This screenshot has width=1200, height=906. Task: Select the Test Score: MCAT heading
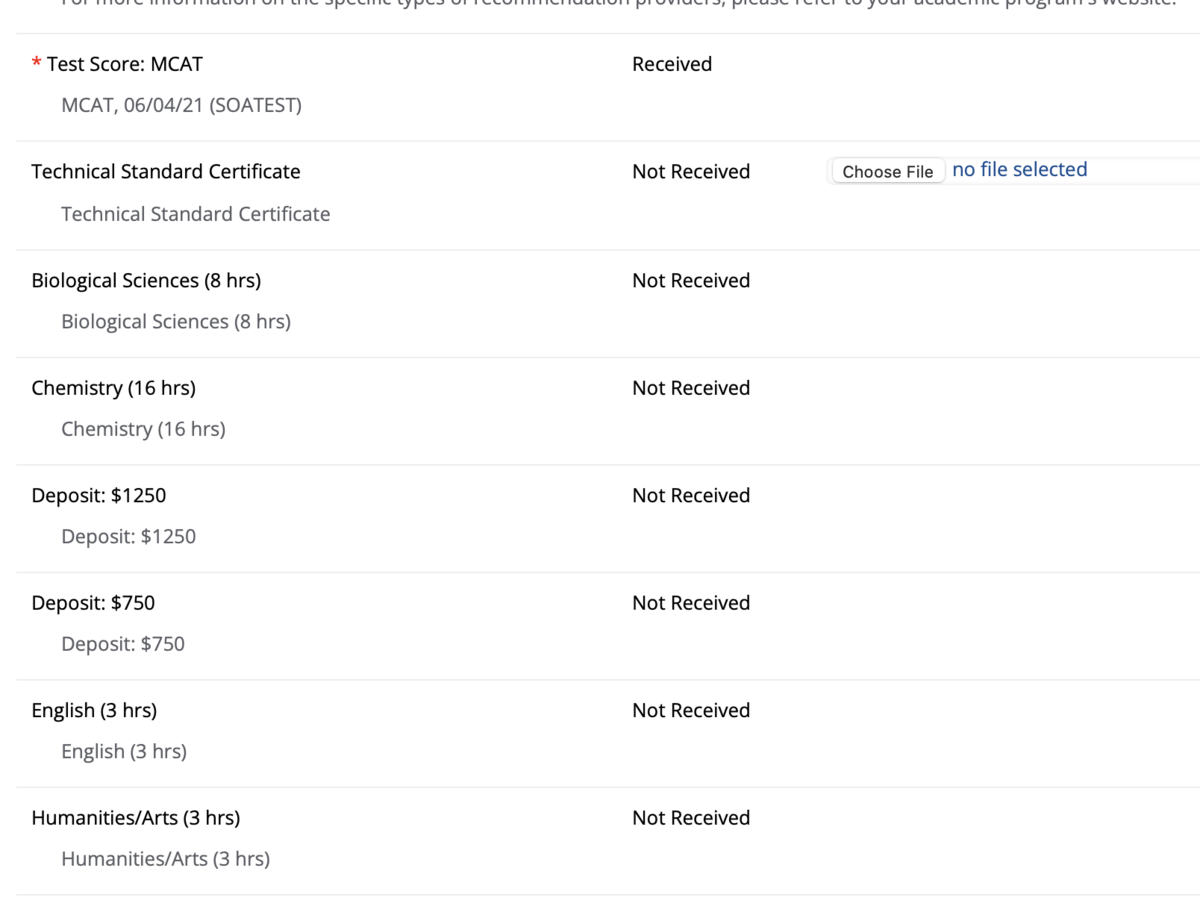tap(125, 64)
